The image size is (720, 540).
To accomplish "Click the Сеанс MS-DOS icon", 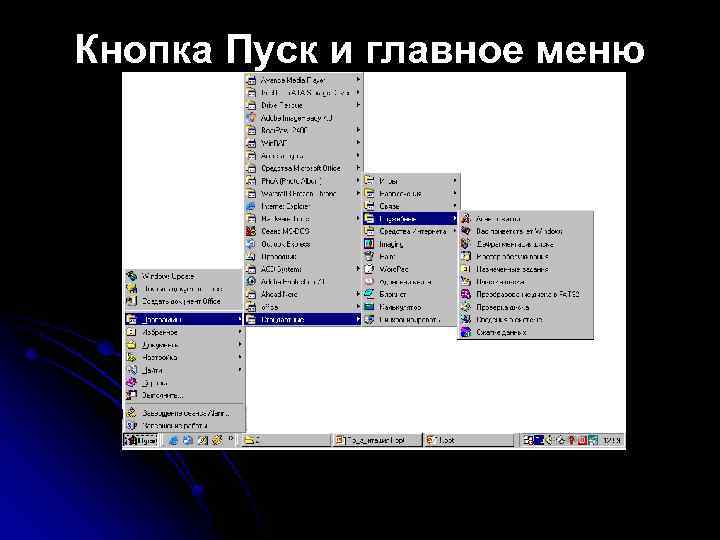I will tap(251, 231).
